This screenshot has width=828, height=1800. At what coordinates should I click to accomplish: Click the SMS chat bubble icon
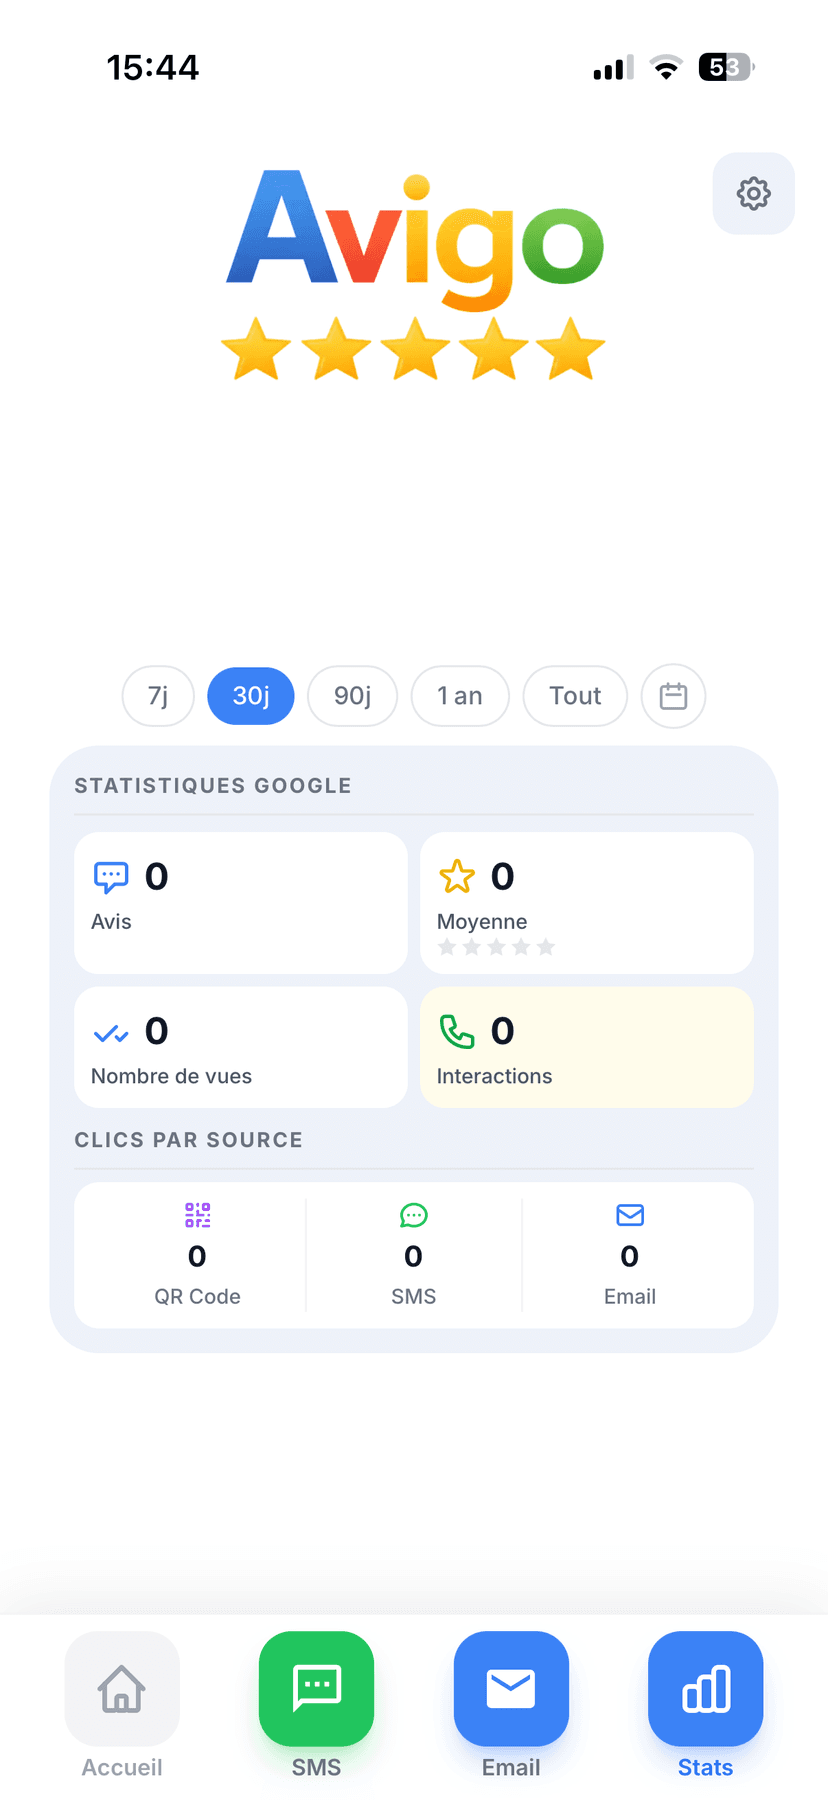coord(413,1215)
